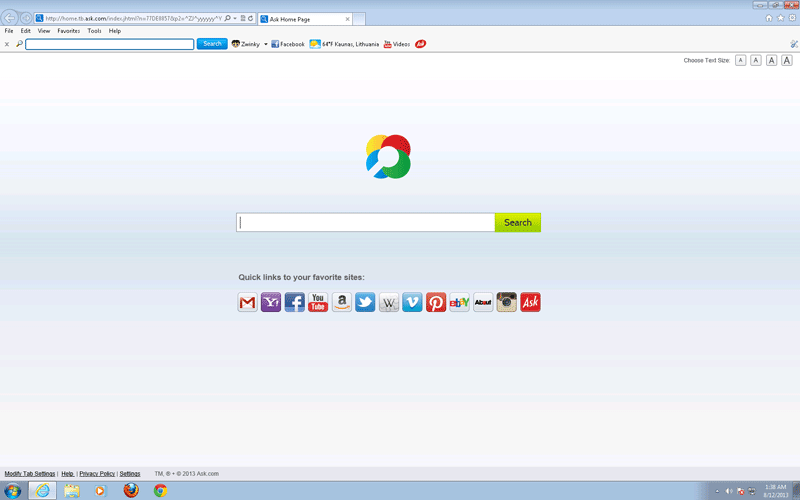Open the address bar search dropdown arrow

[x=234, y=18]
